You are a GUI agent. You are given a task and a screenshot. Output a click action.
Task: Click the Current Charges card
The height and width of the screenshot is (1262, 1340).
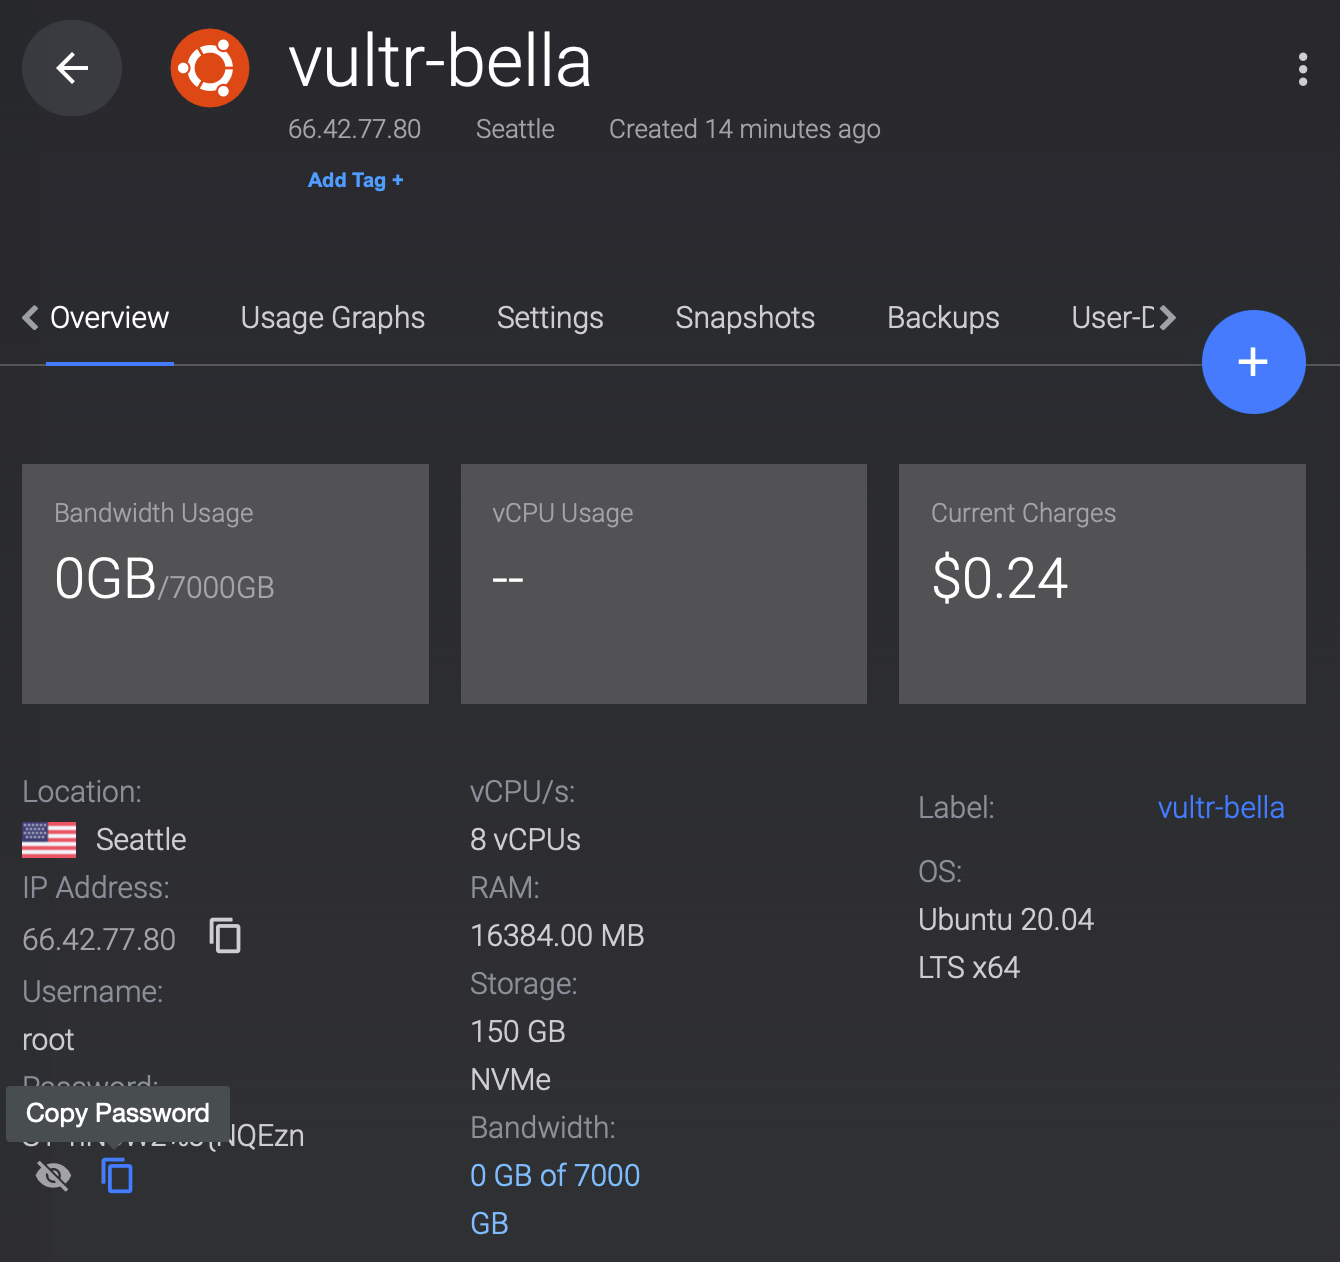coord(1102,583)
